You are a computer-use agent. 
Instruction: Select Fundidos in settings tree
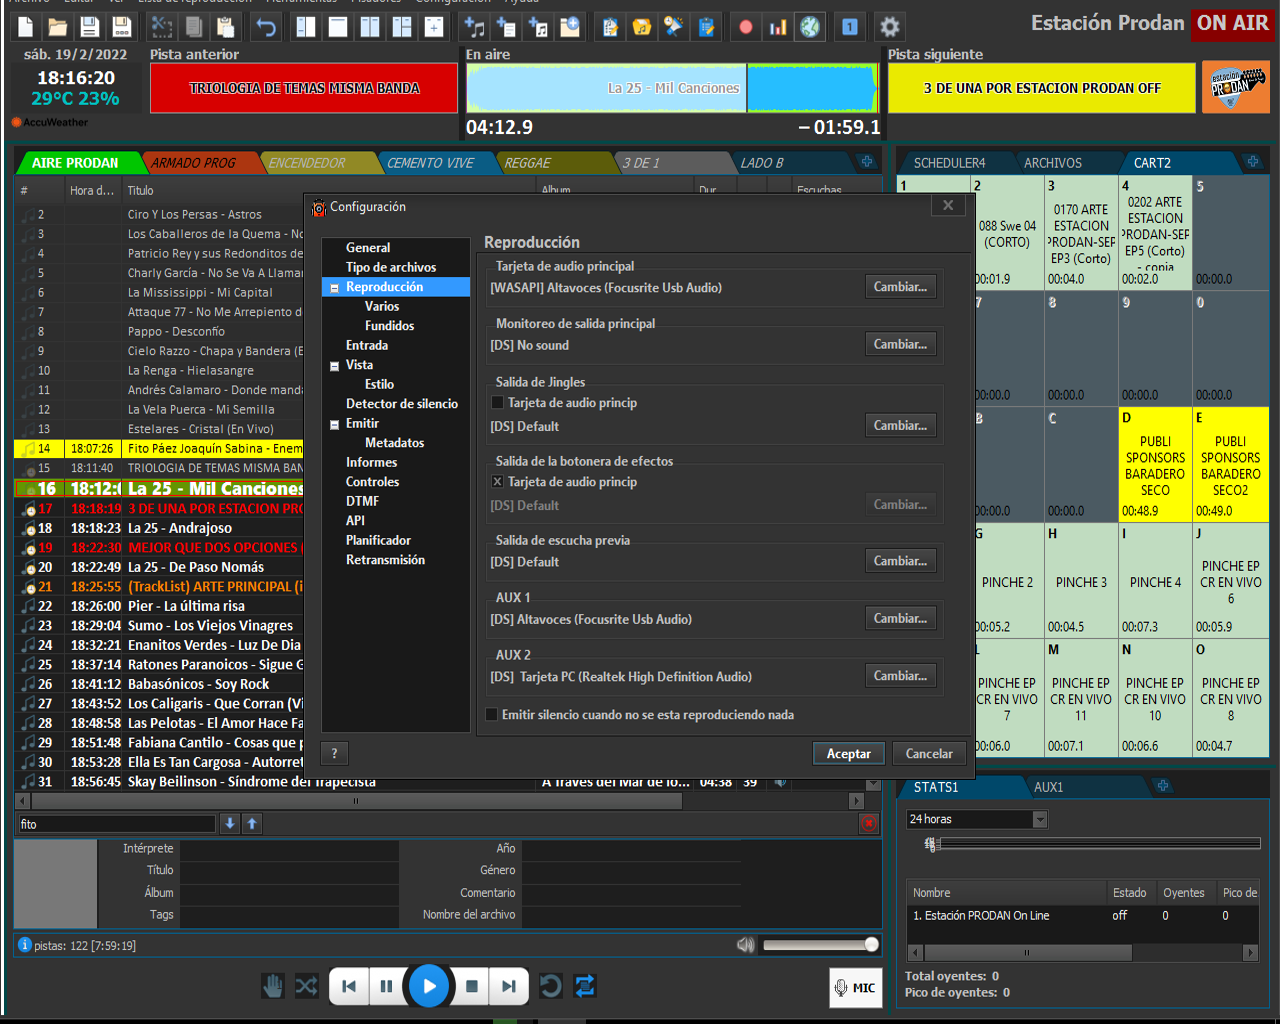[x=390, y=326]
